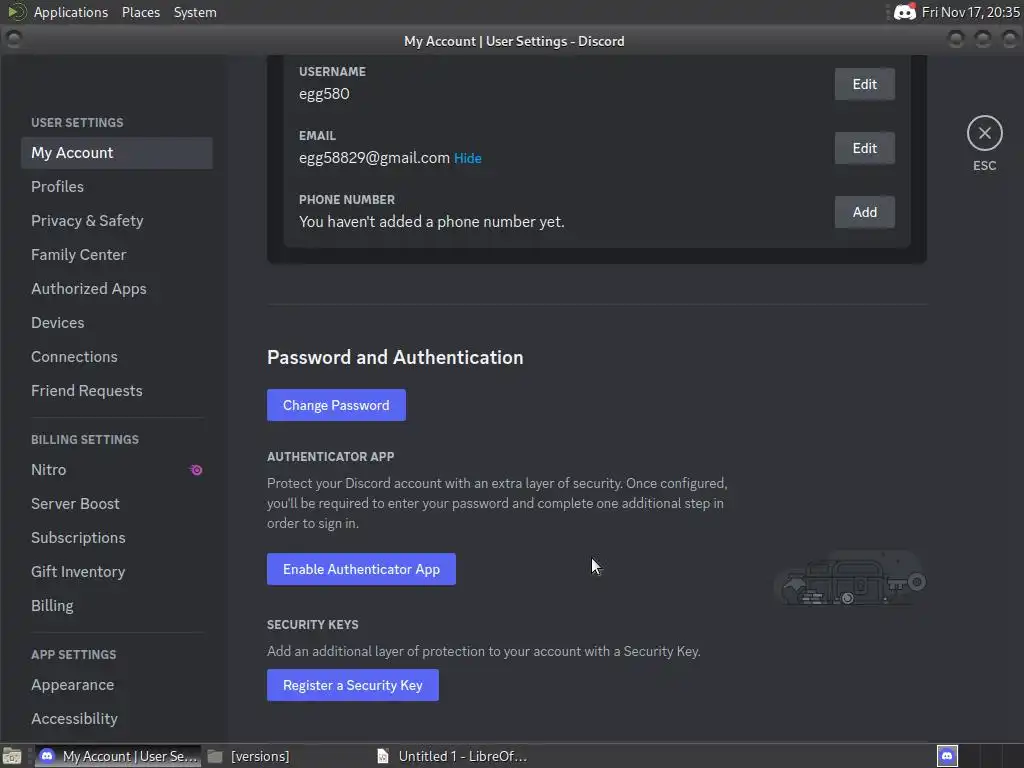Open Subscriptions settings

click(117, 537)
